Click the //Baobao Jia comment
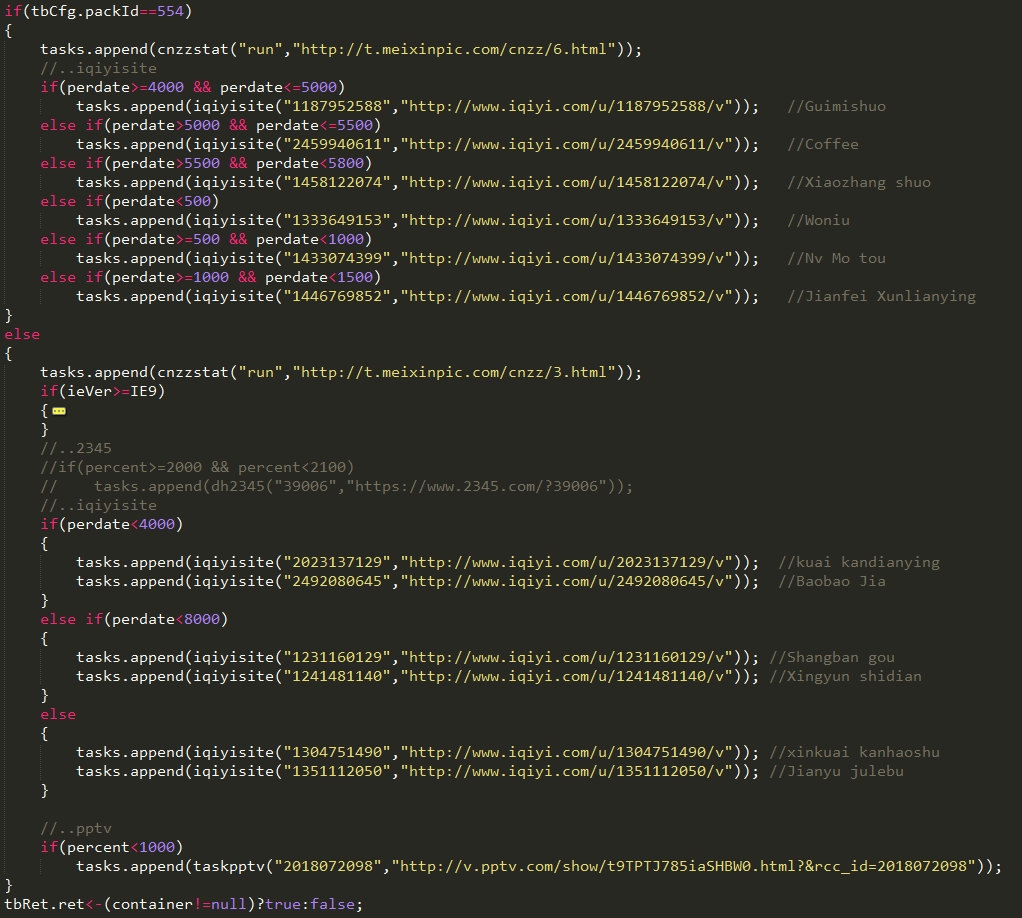The height and width of the screenshot is (918, 1022). [x=832, y=581]
